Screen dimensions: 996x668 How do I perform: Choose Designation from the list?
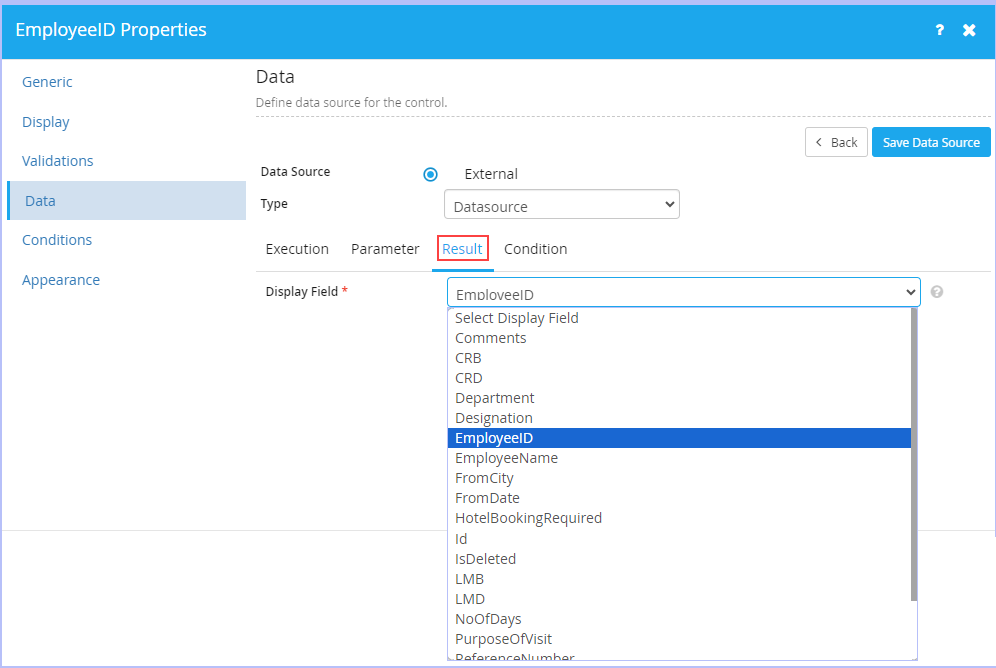click(679, 418)
